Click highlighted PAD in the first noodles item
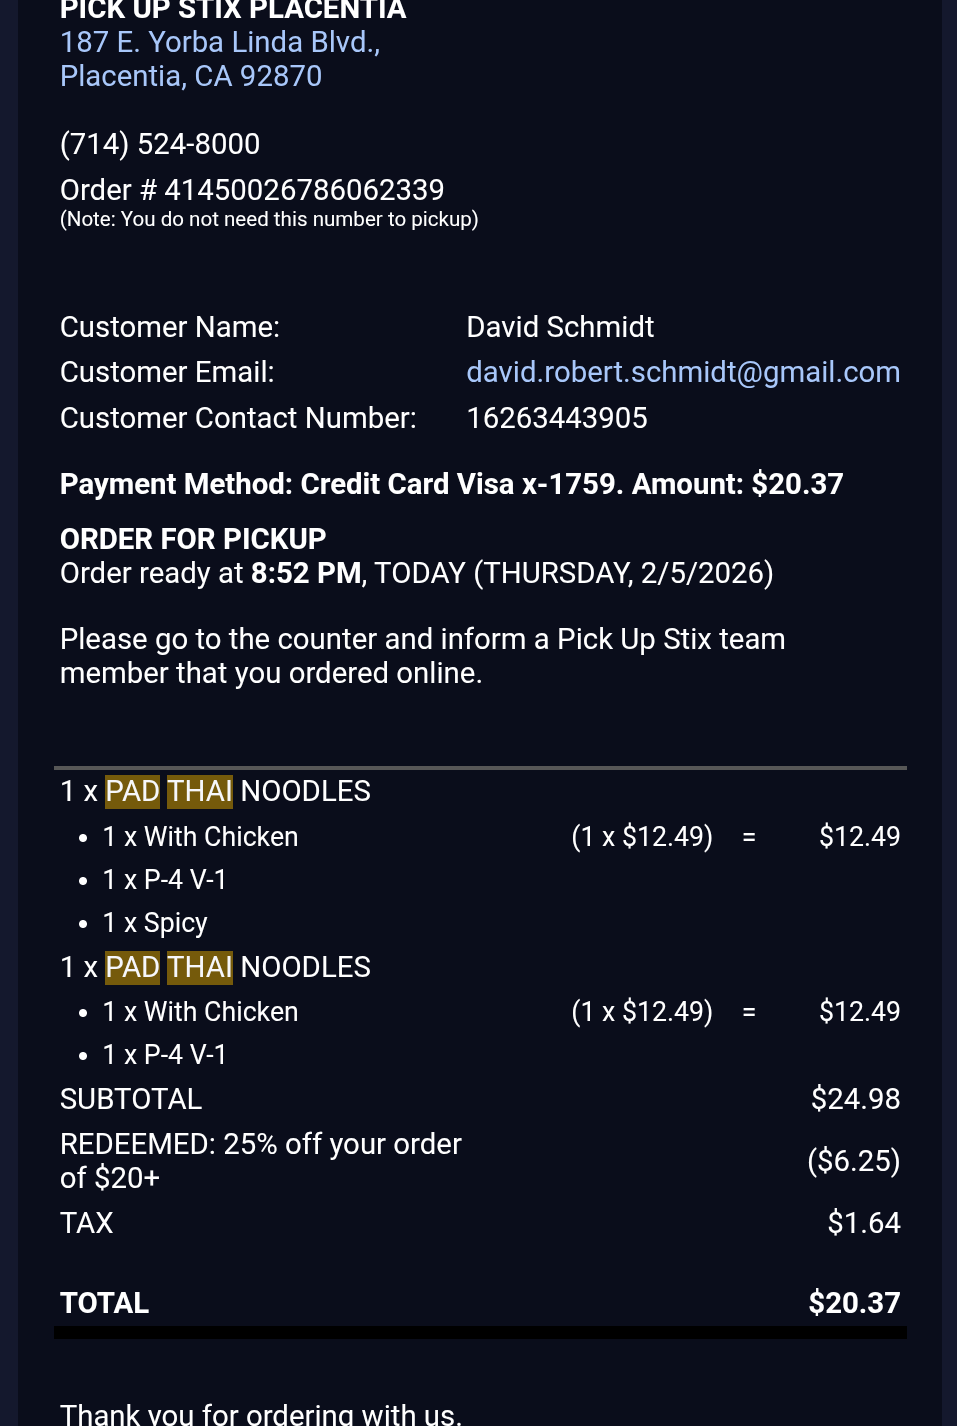The height and width of the screenshot is (1426, 957). click(132, 791)
